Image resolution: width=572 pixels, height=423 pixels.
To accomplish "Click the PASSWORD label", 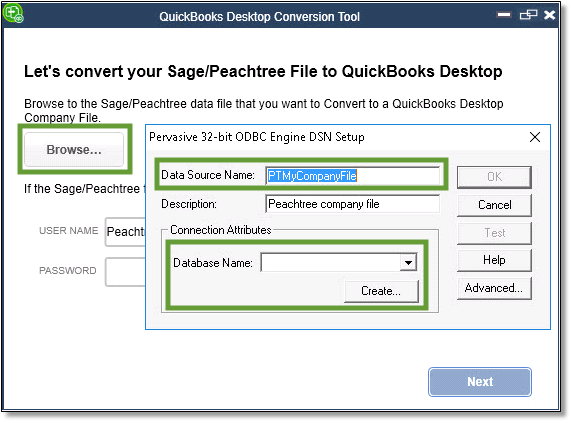I will click(68, 271).
